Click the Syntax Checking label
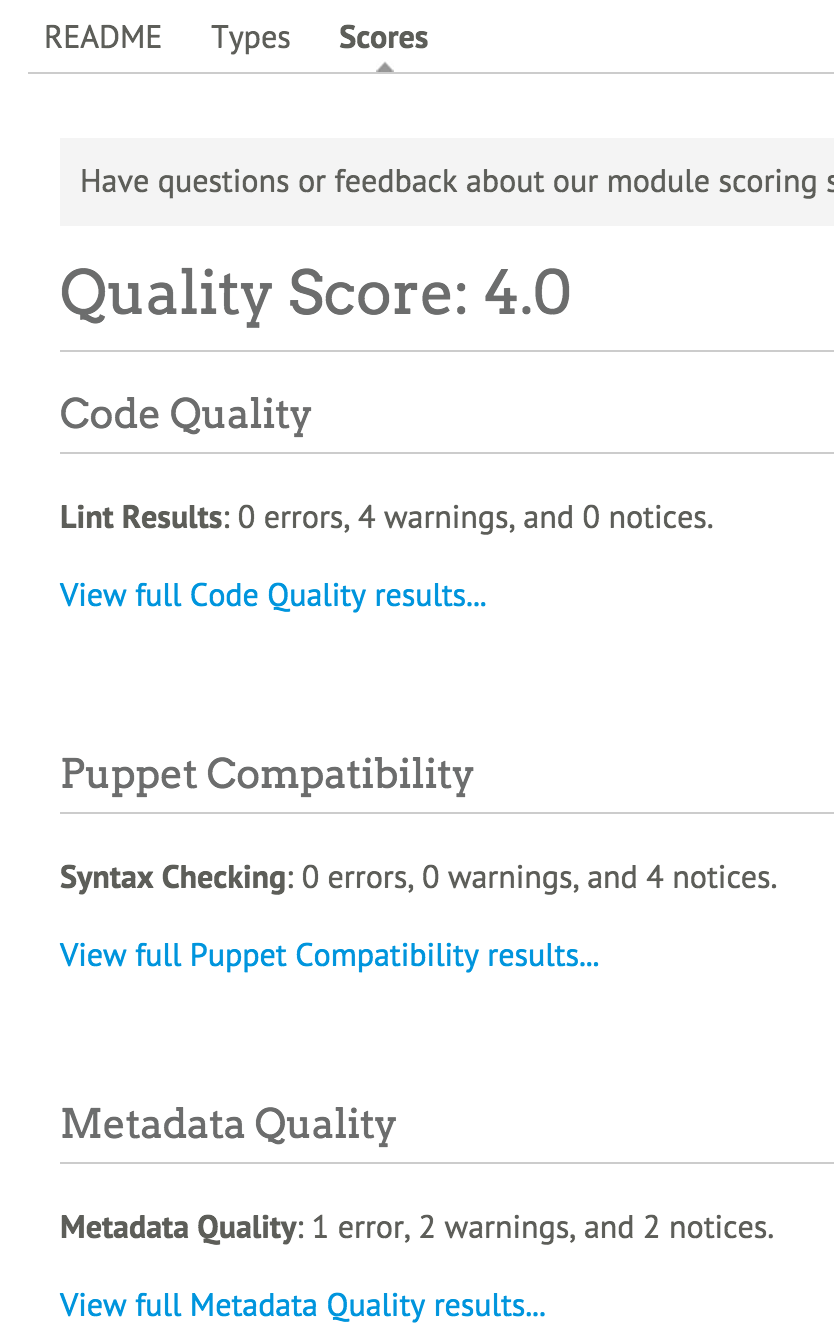The height and width of the screenshot is (1342, 834). (x=172, y=876)
